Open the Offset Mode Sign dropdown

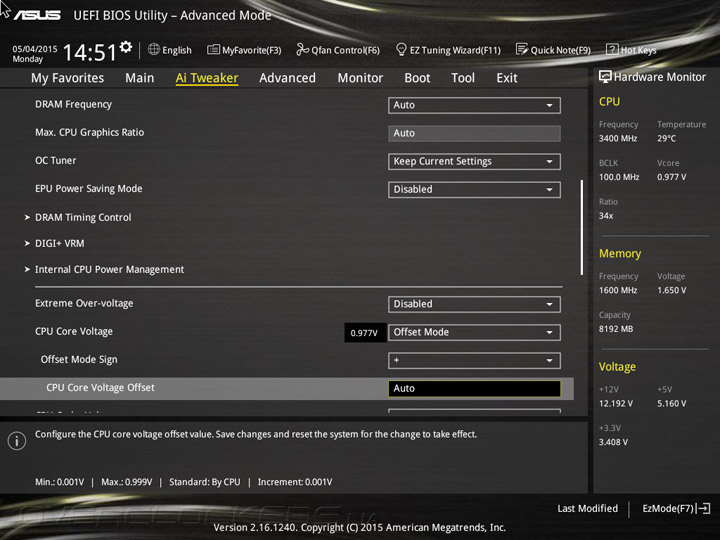(x=474, y=360)
